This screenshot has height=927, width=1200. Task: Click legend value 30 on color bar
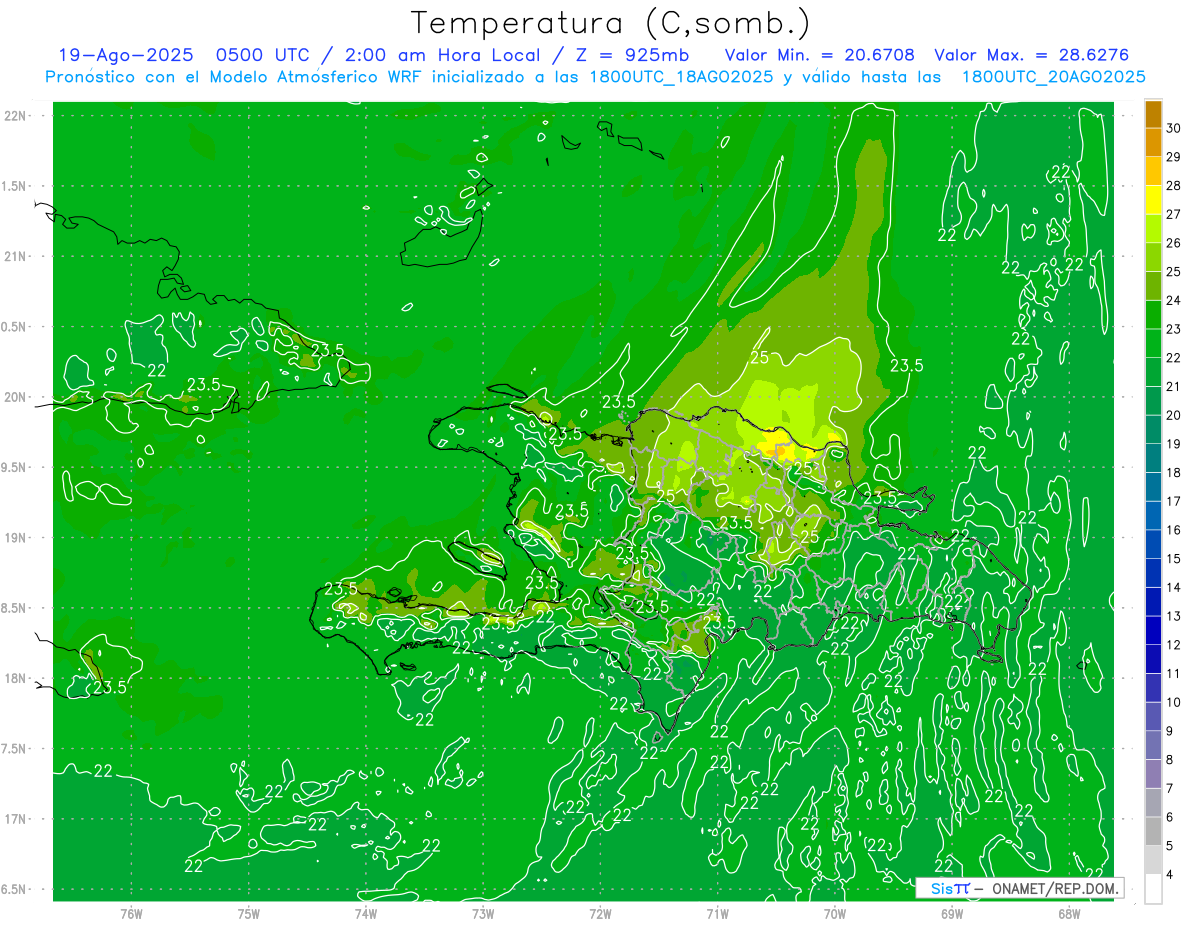1173,129
